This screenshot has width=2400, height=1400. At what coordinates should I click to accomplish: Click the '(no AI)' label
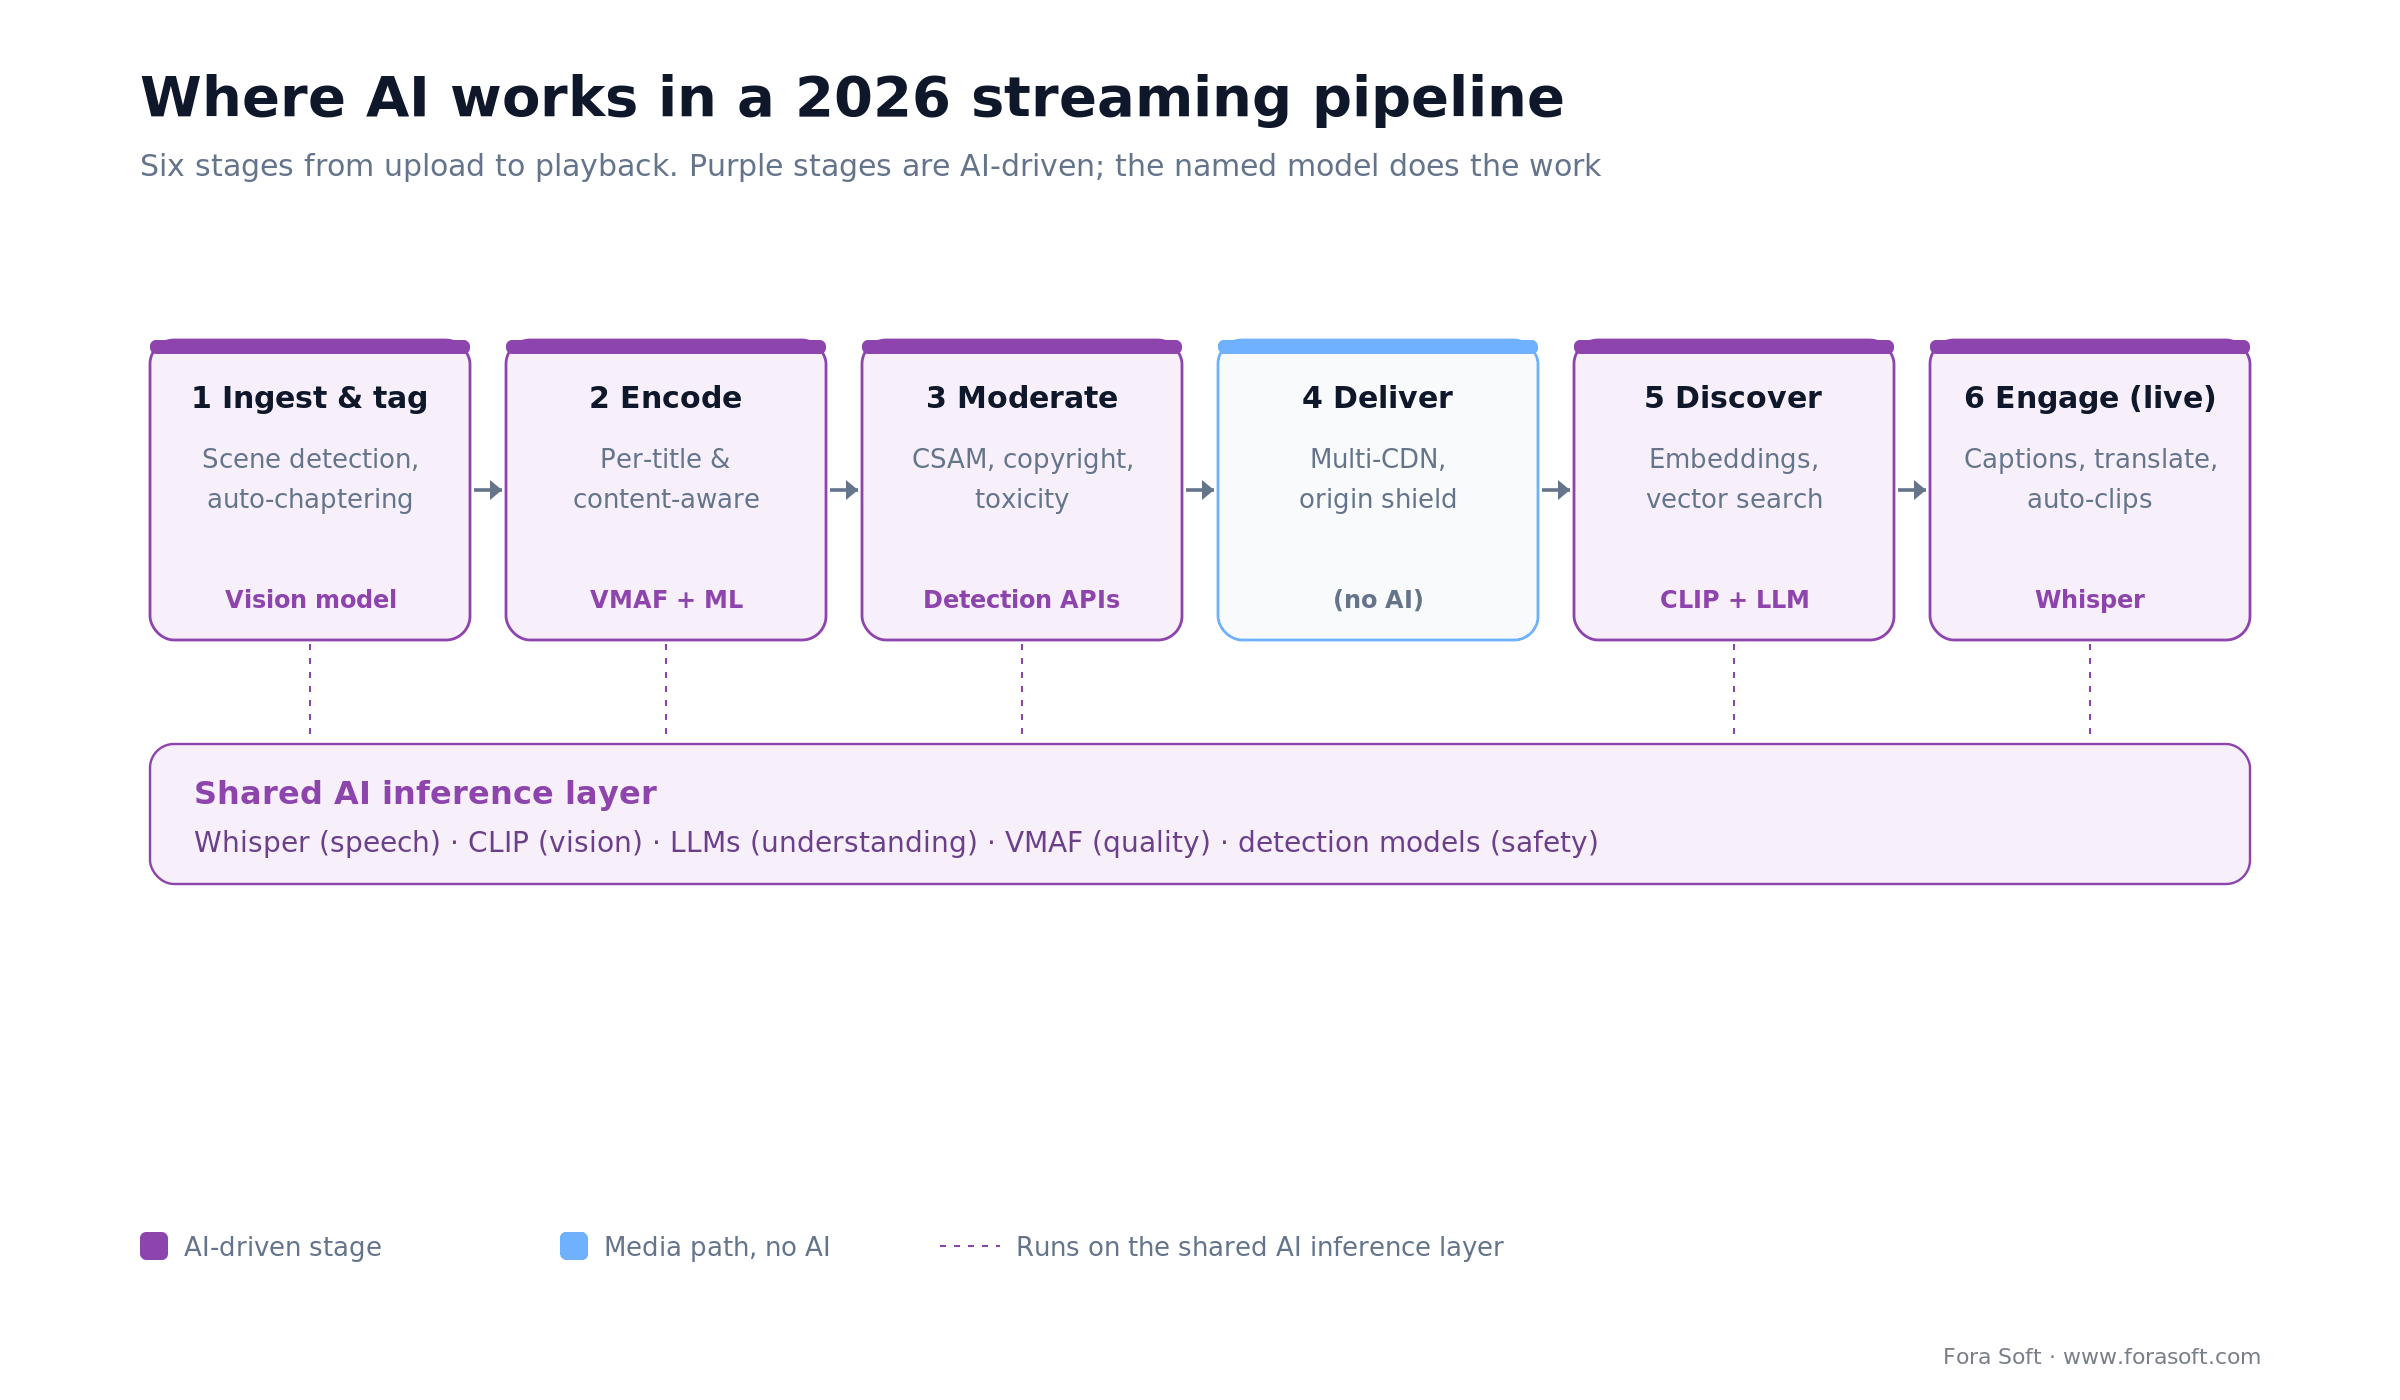tap(1378, 600)
